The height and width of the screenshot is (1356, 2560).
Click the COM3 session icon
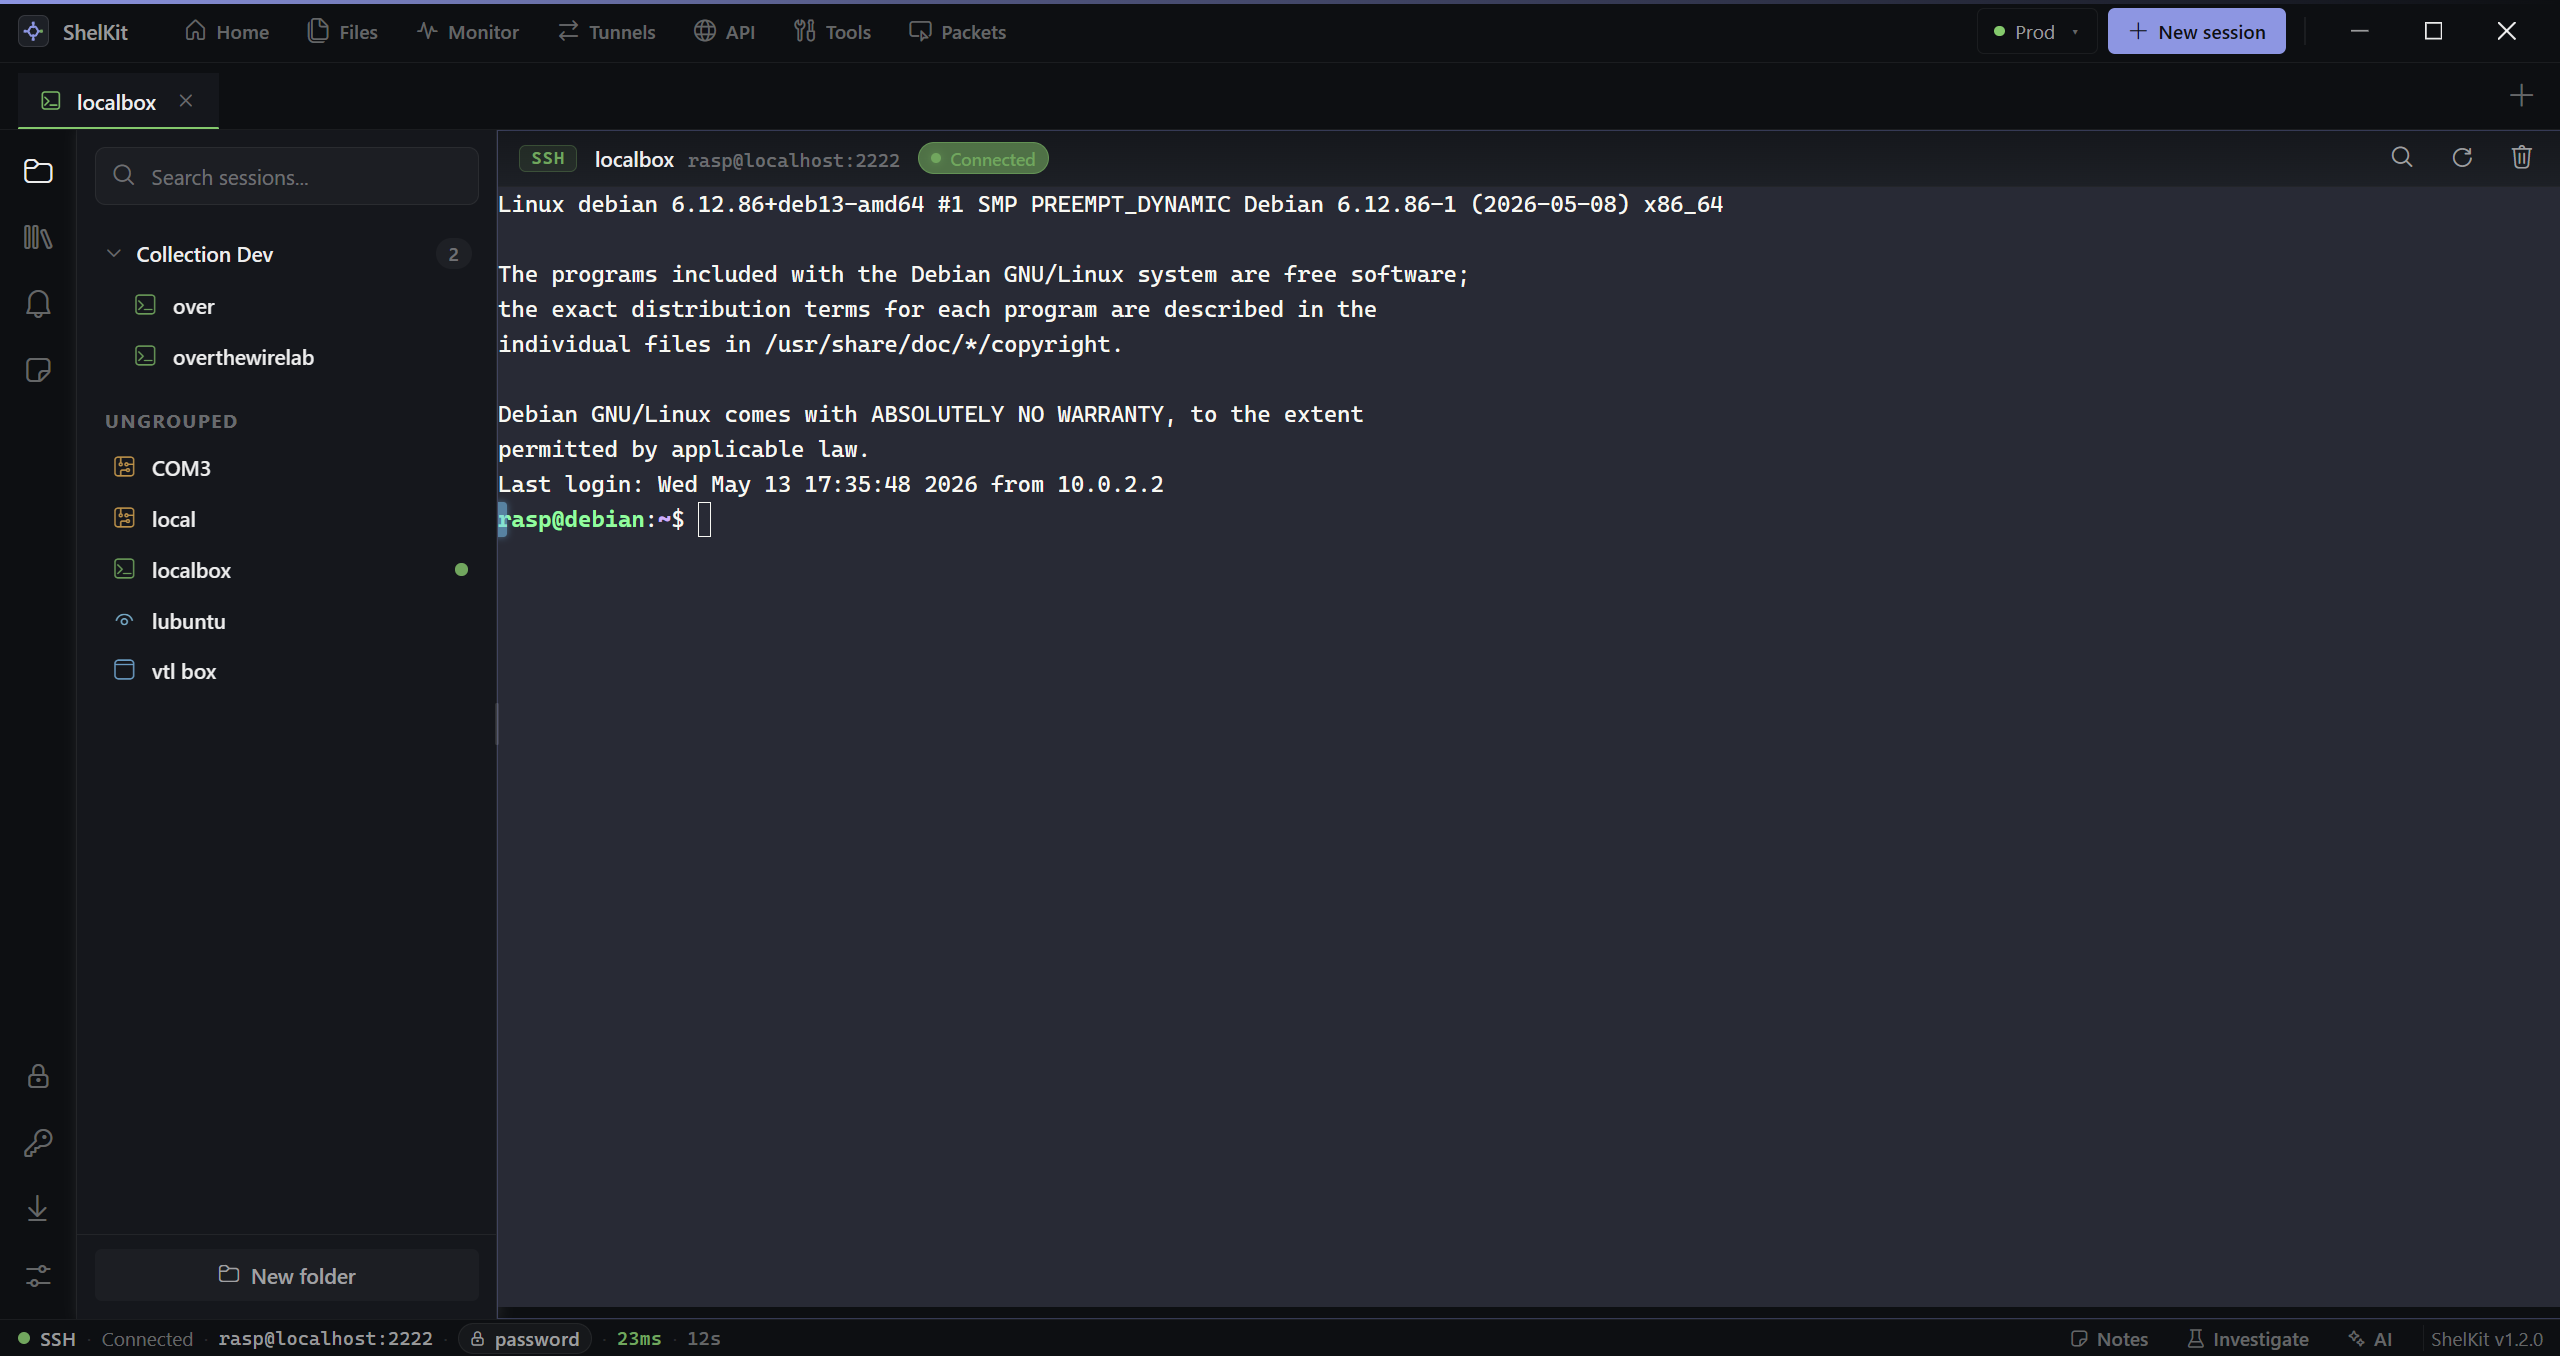124,467
